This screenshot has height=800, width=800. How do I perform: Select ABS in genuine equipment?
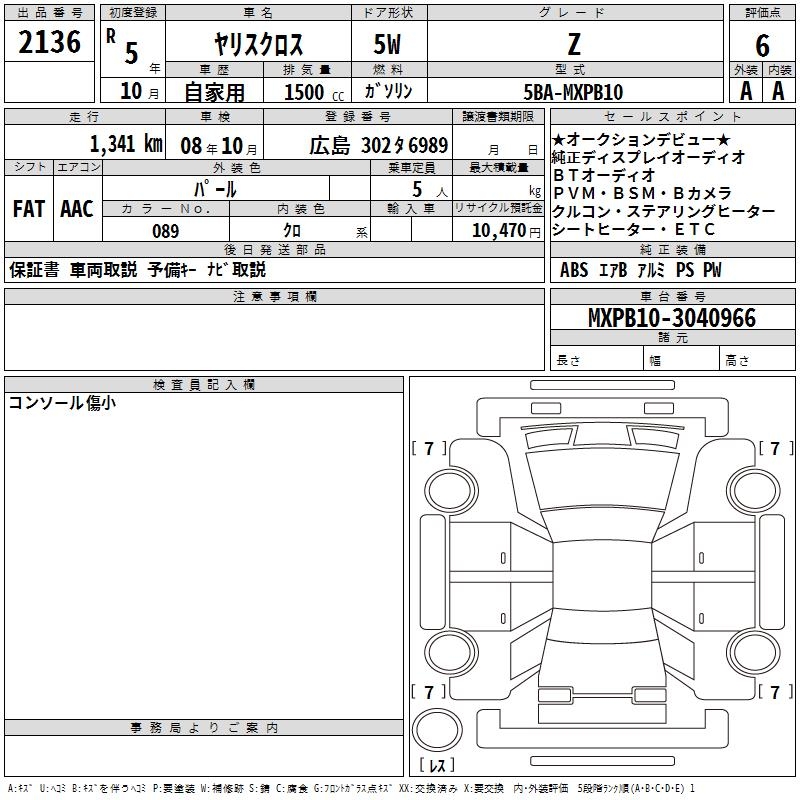pos(574,270)
